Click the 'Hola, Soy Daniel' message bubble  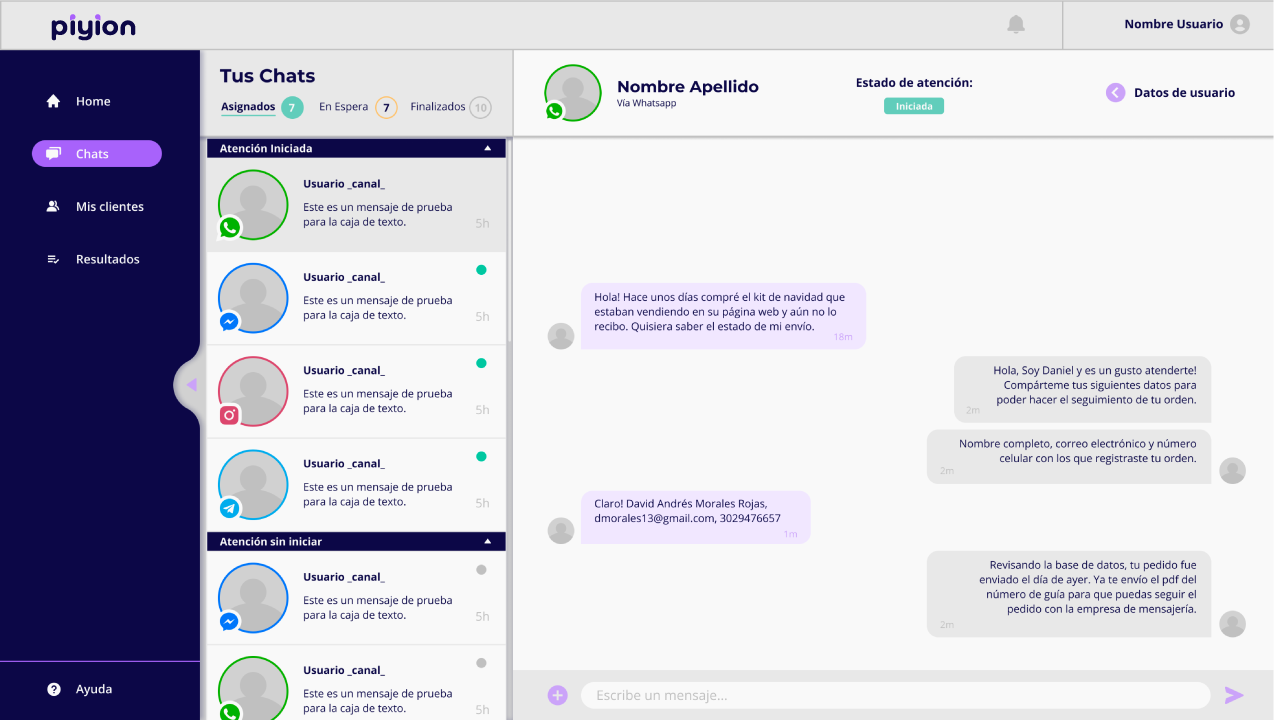pos(1082,389)
